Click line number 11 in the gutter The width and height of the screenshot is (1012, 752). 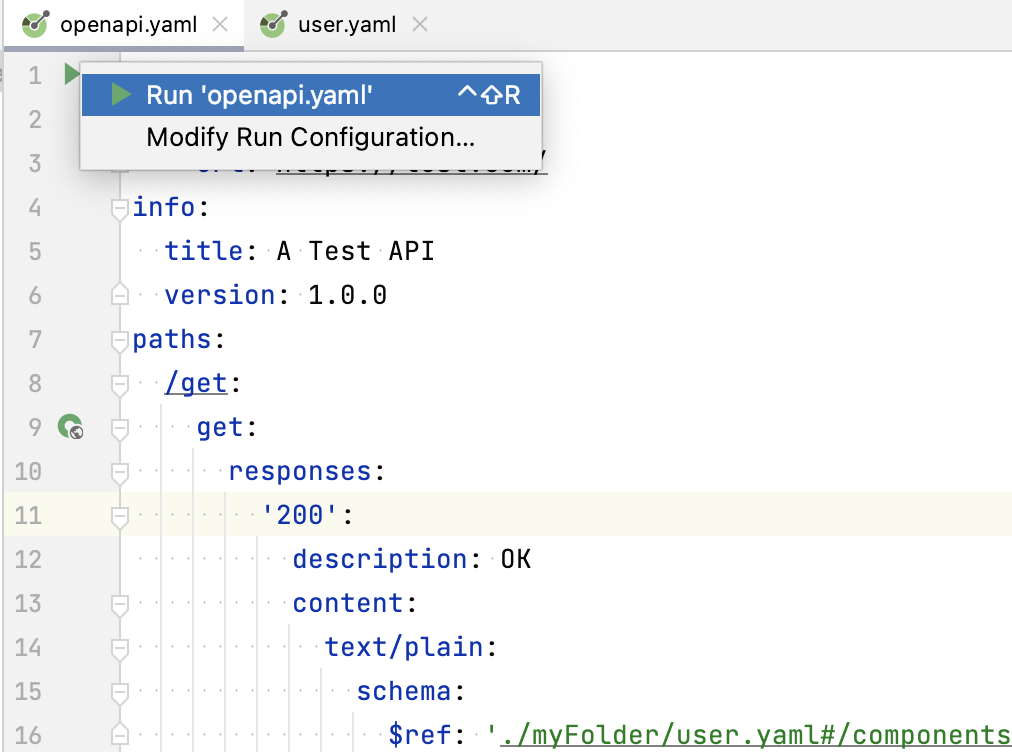(x=30, y=515)
